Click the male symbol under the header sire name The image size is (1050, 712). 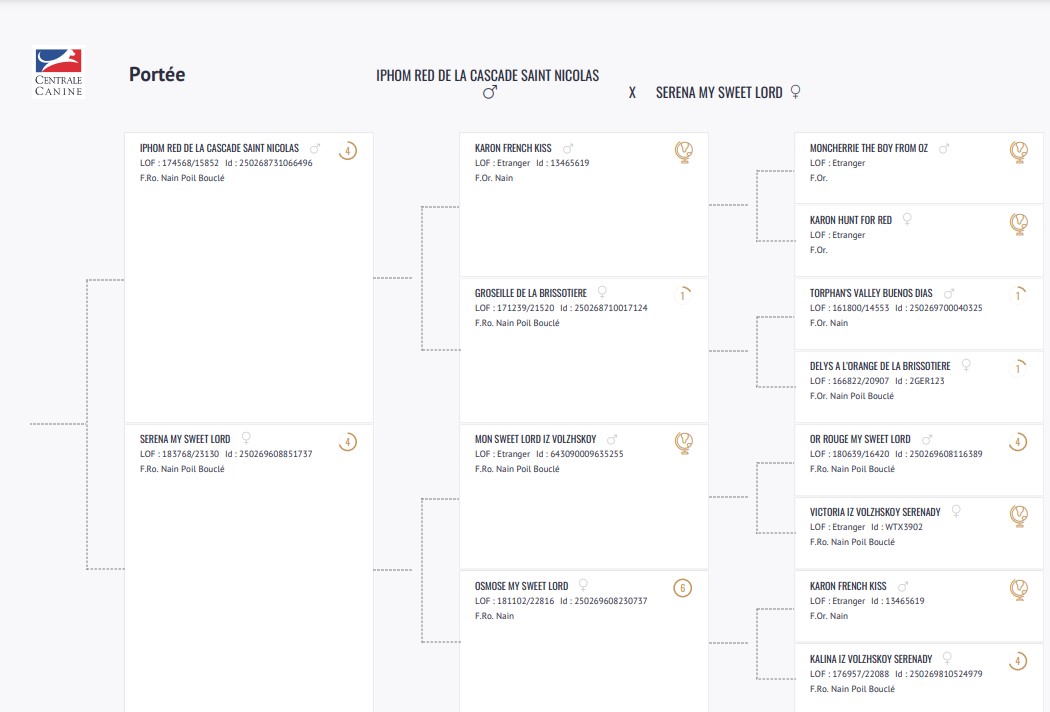[489, 92]
